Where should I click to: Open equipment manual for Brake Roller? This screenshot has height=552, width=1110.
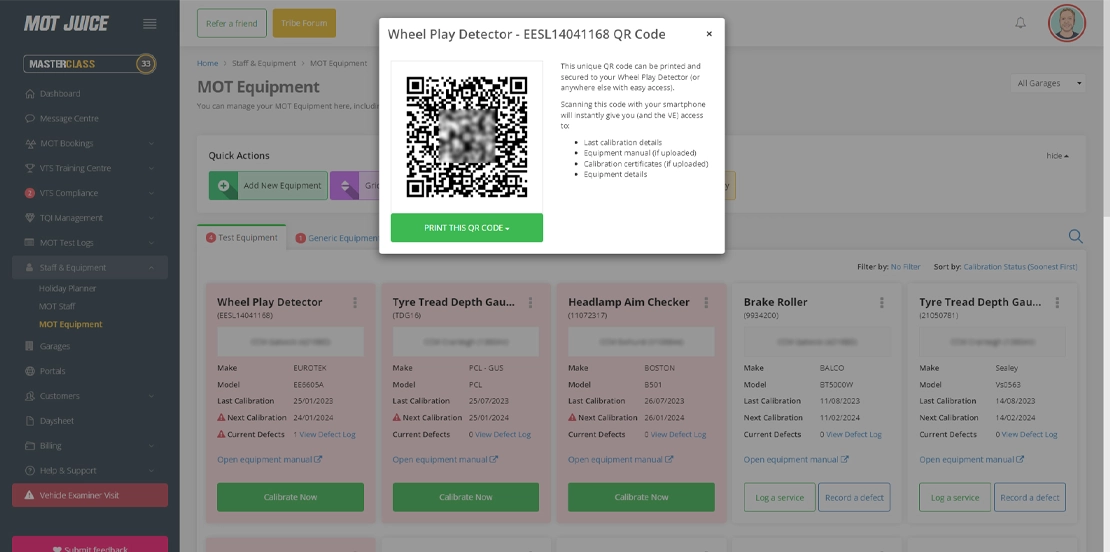click(x=796, y=459)
